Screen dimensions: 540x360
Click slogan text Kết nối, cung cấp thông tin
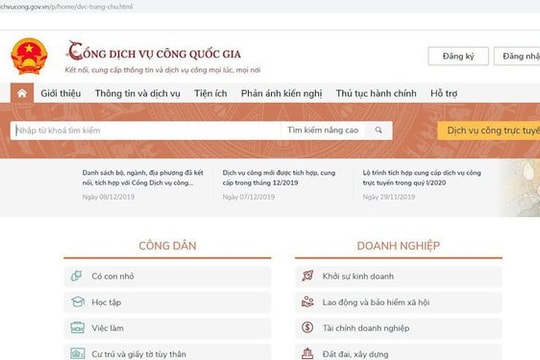tap(163, 70)
